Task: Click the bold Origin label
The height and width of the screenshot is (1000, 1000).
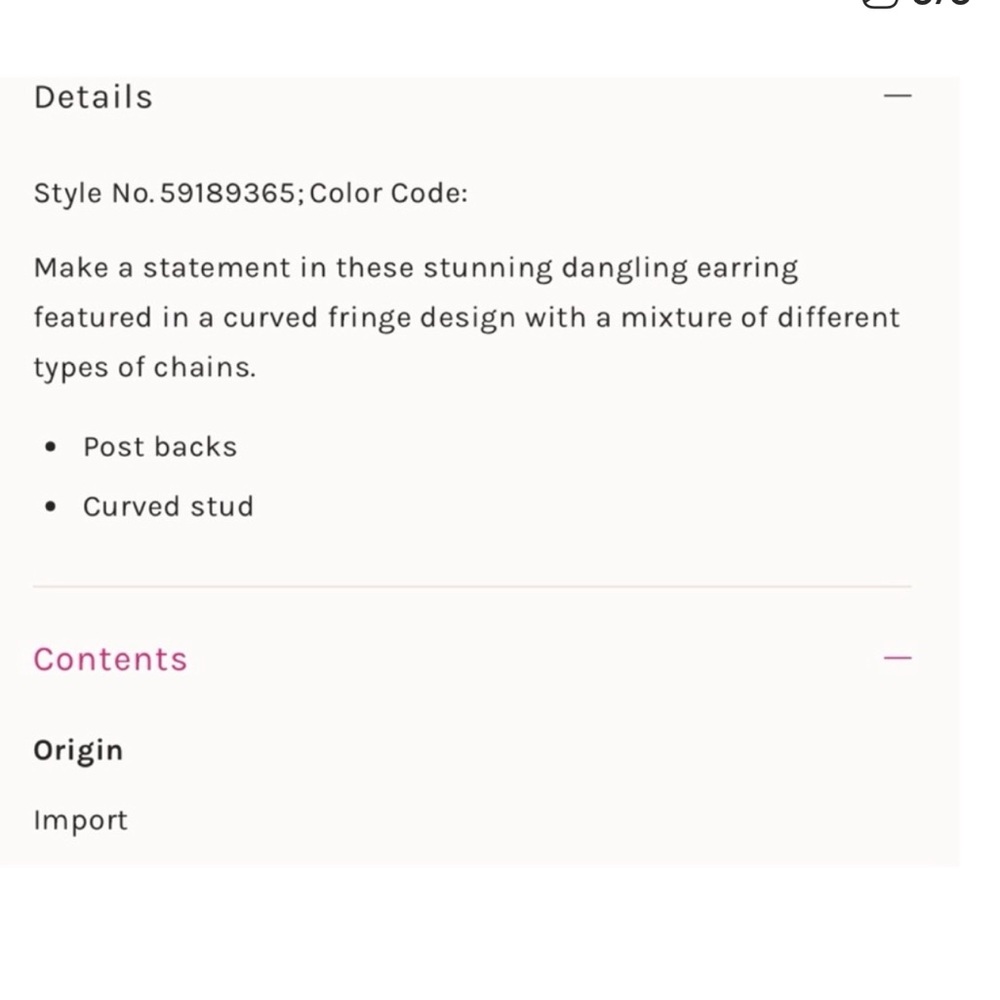Action: 78,750
